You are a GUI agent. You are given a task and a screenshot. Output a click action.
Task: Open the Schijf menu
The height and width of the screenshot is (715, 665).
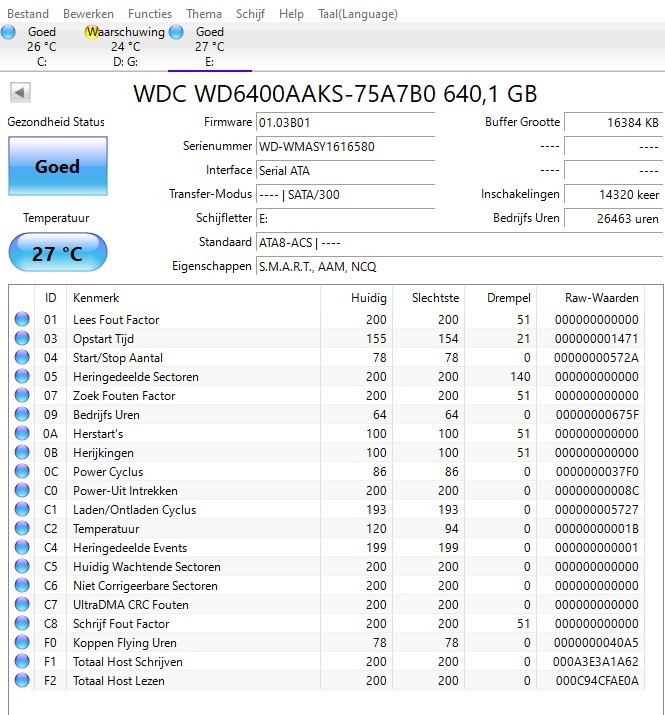point(250,14)
